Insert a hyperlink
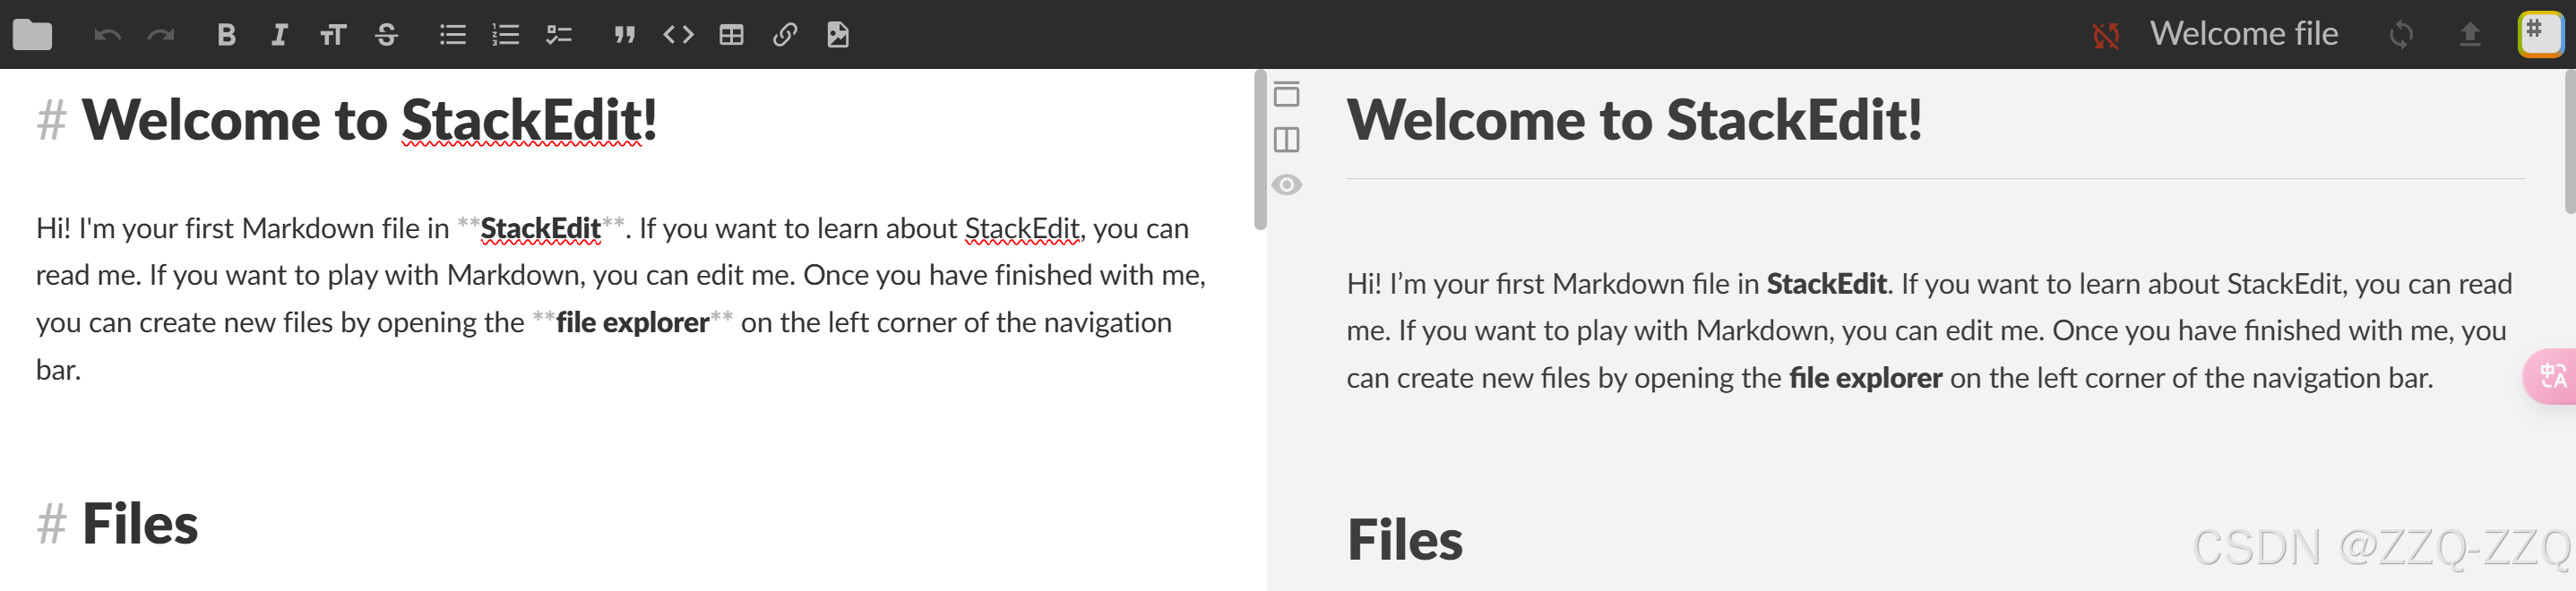Screen dimensions: 2576x591 click(785, 35)
